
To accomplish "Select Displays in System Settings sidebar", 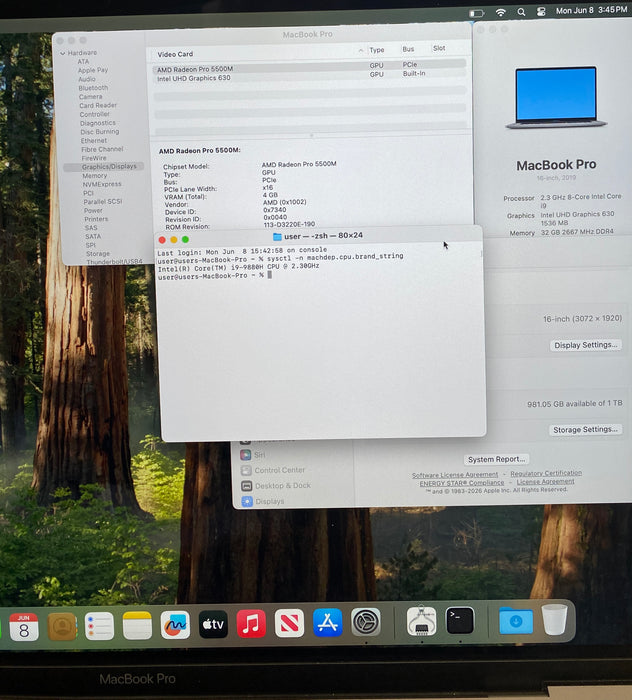I will [x=270, y=501].
